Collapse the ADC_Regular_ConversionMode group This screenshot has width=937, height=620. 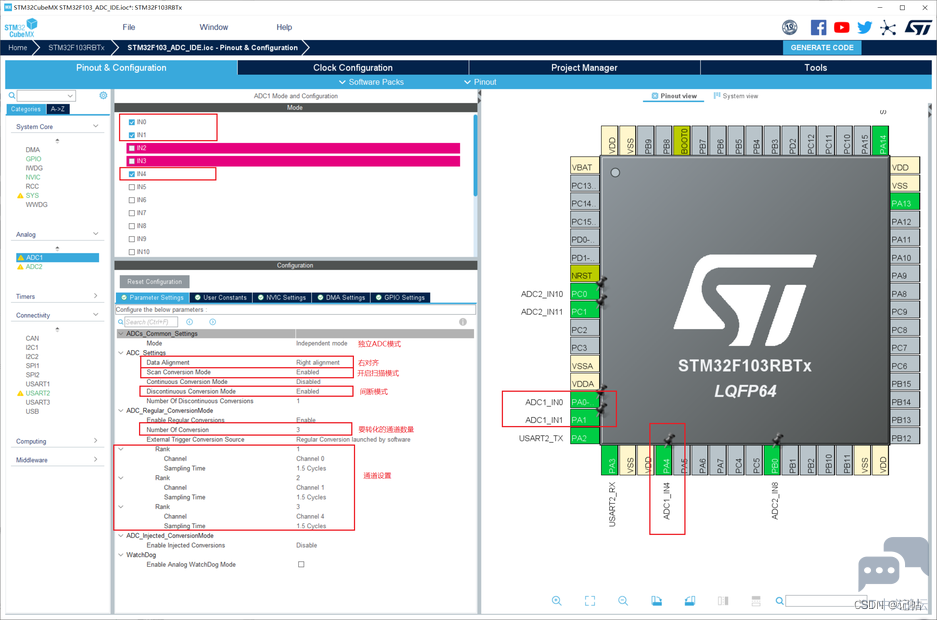[x=121, y=411]
